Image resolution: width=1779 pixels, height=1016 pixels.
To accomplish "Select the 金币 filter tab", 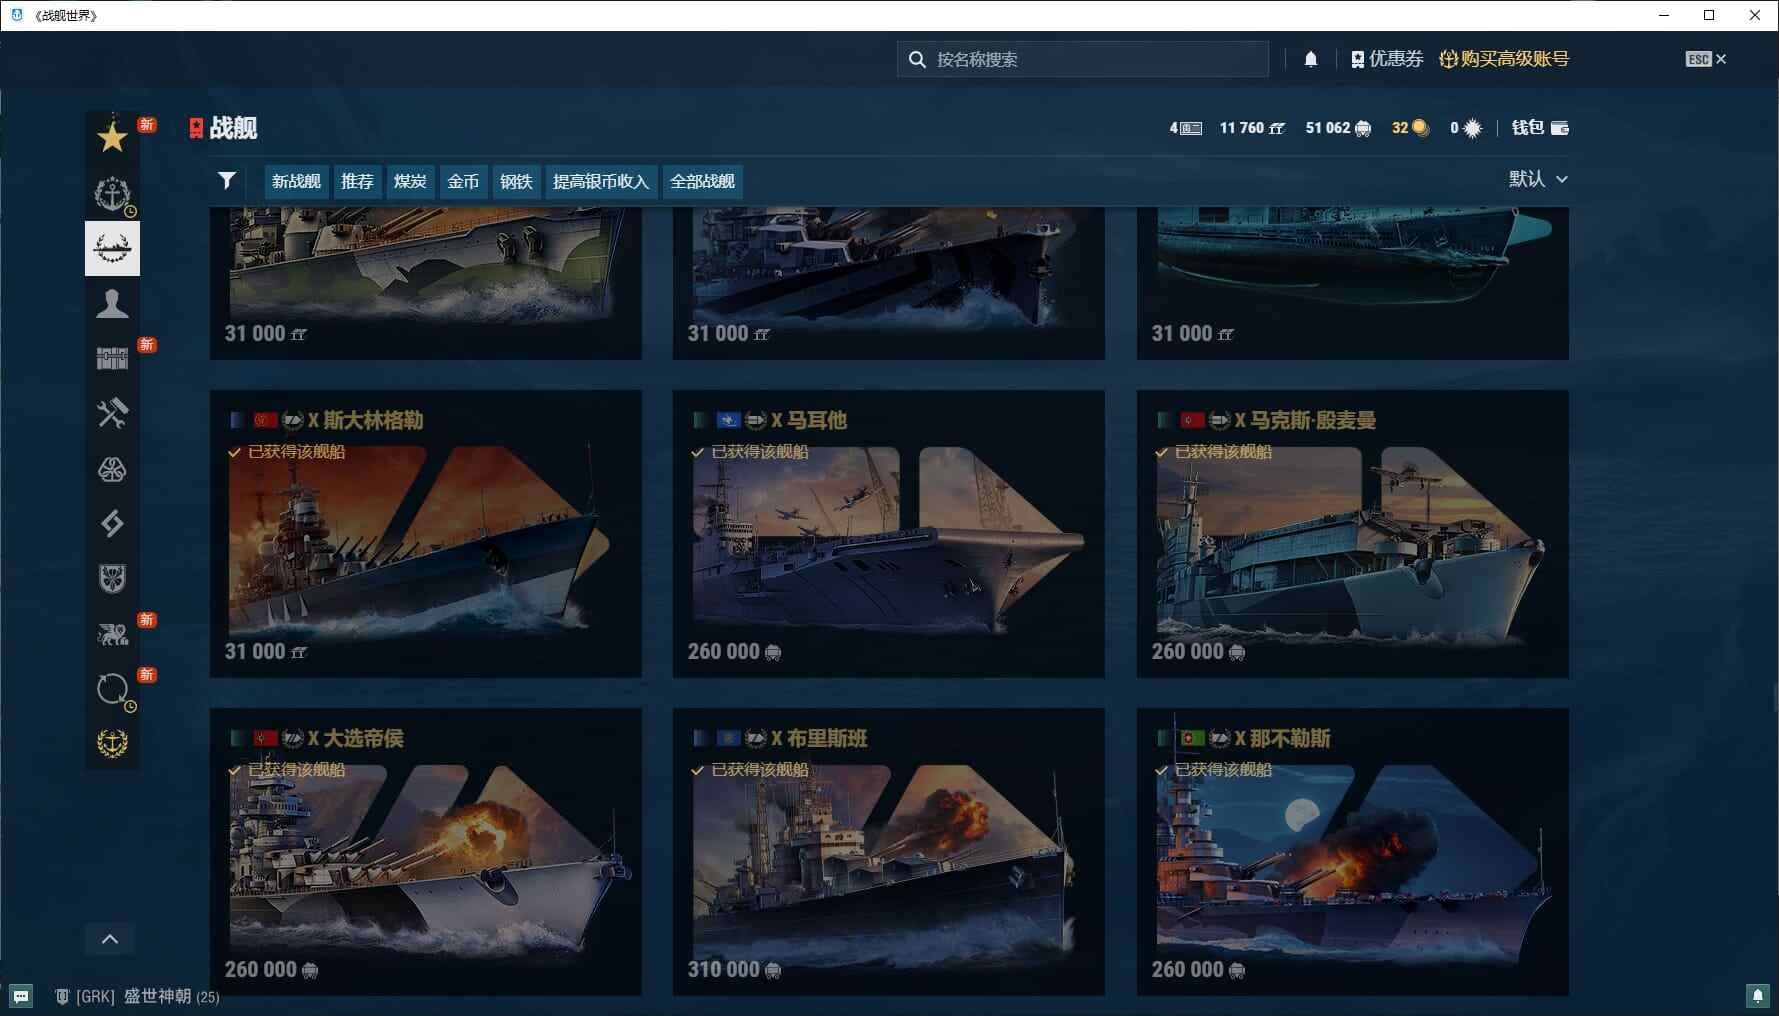I will click(463, 181).
